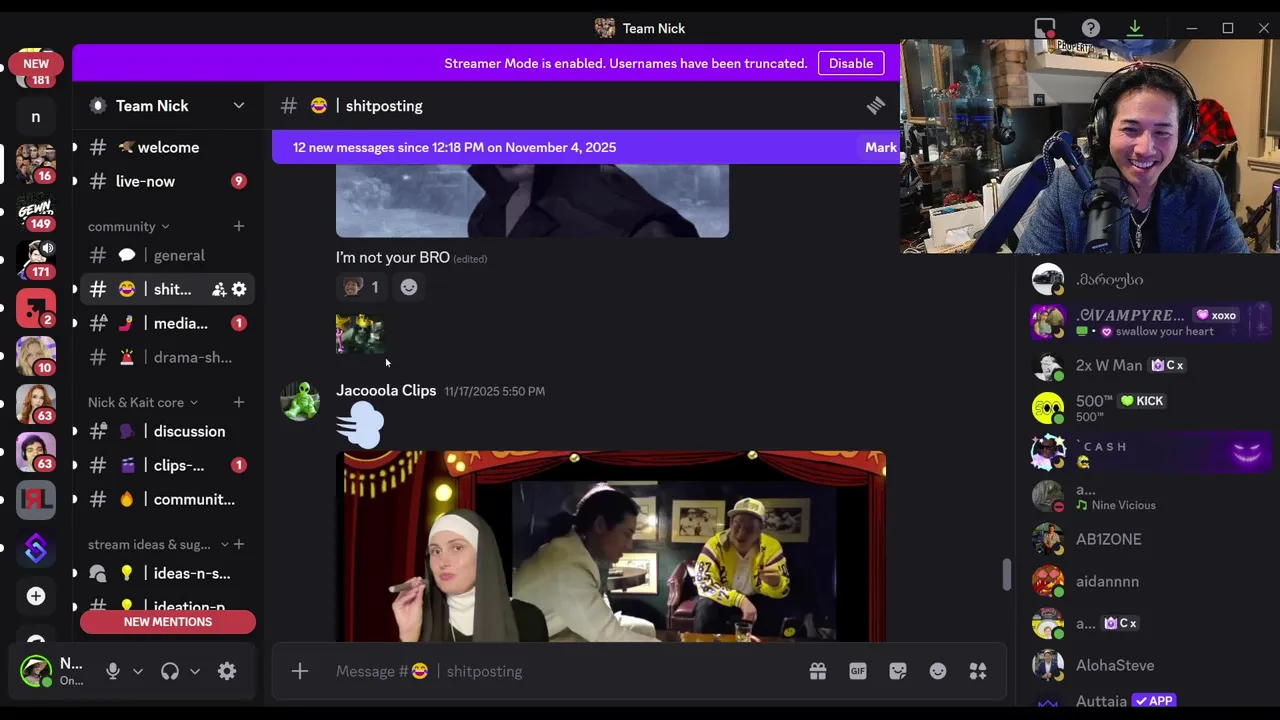Add a reaction with the smiley icon
The height and width of the screenshot is (720, 1280).
(x=409, y=287)
